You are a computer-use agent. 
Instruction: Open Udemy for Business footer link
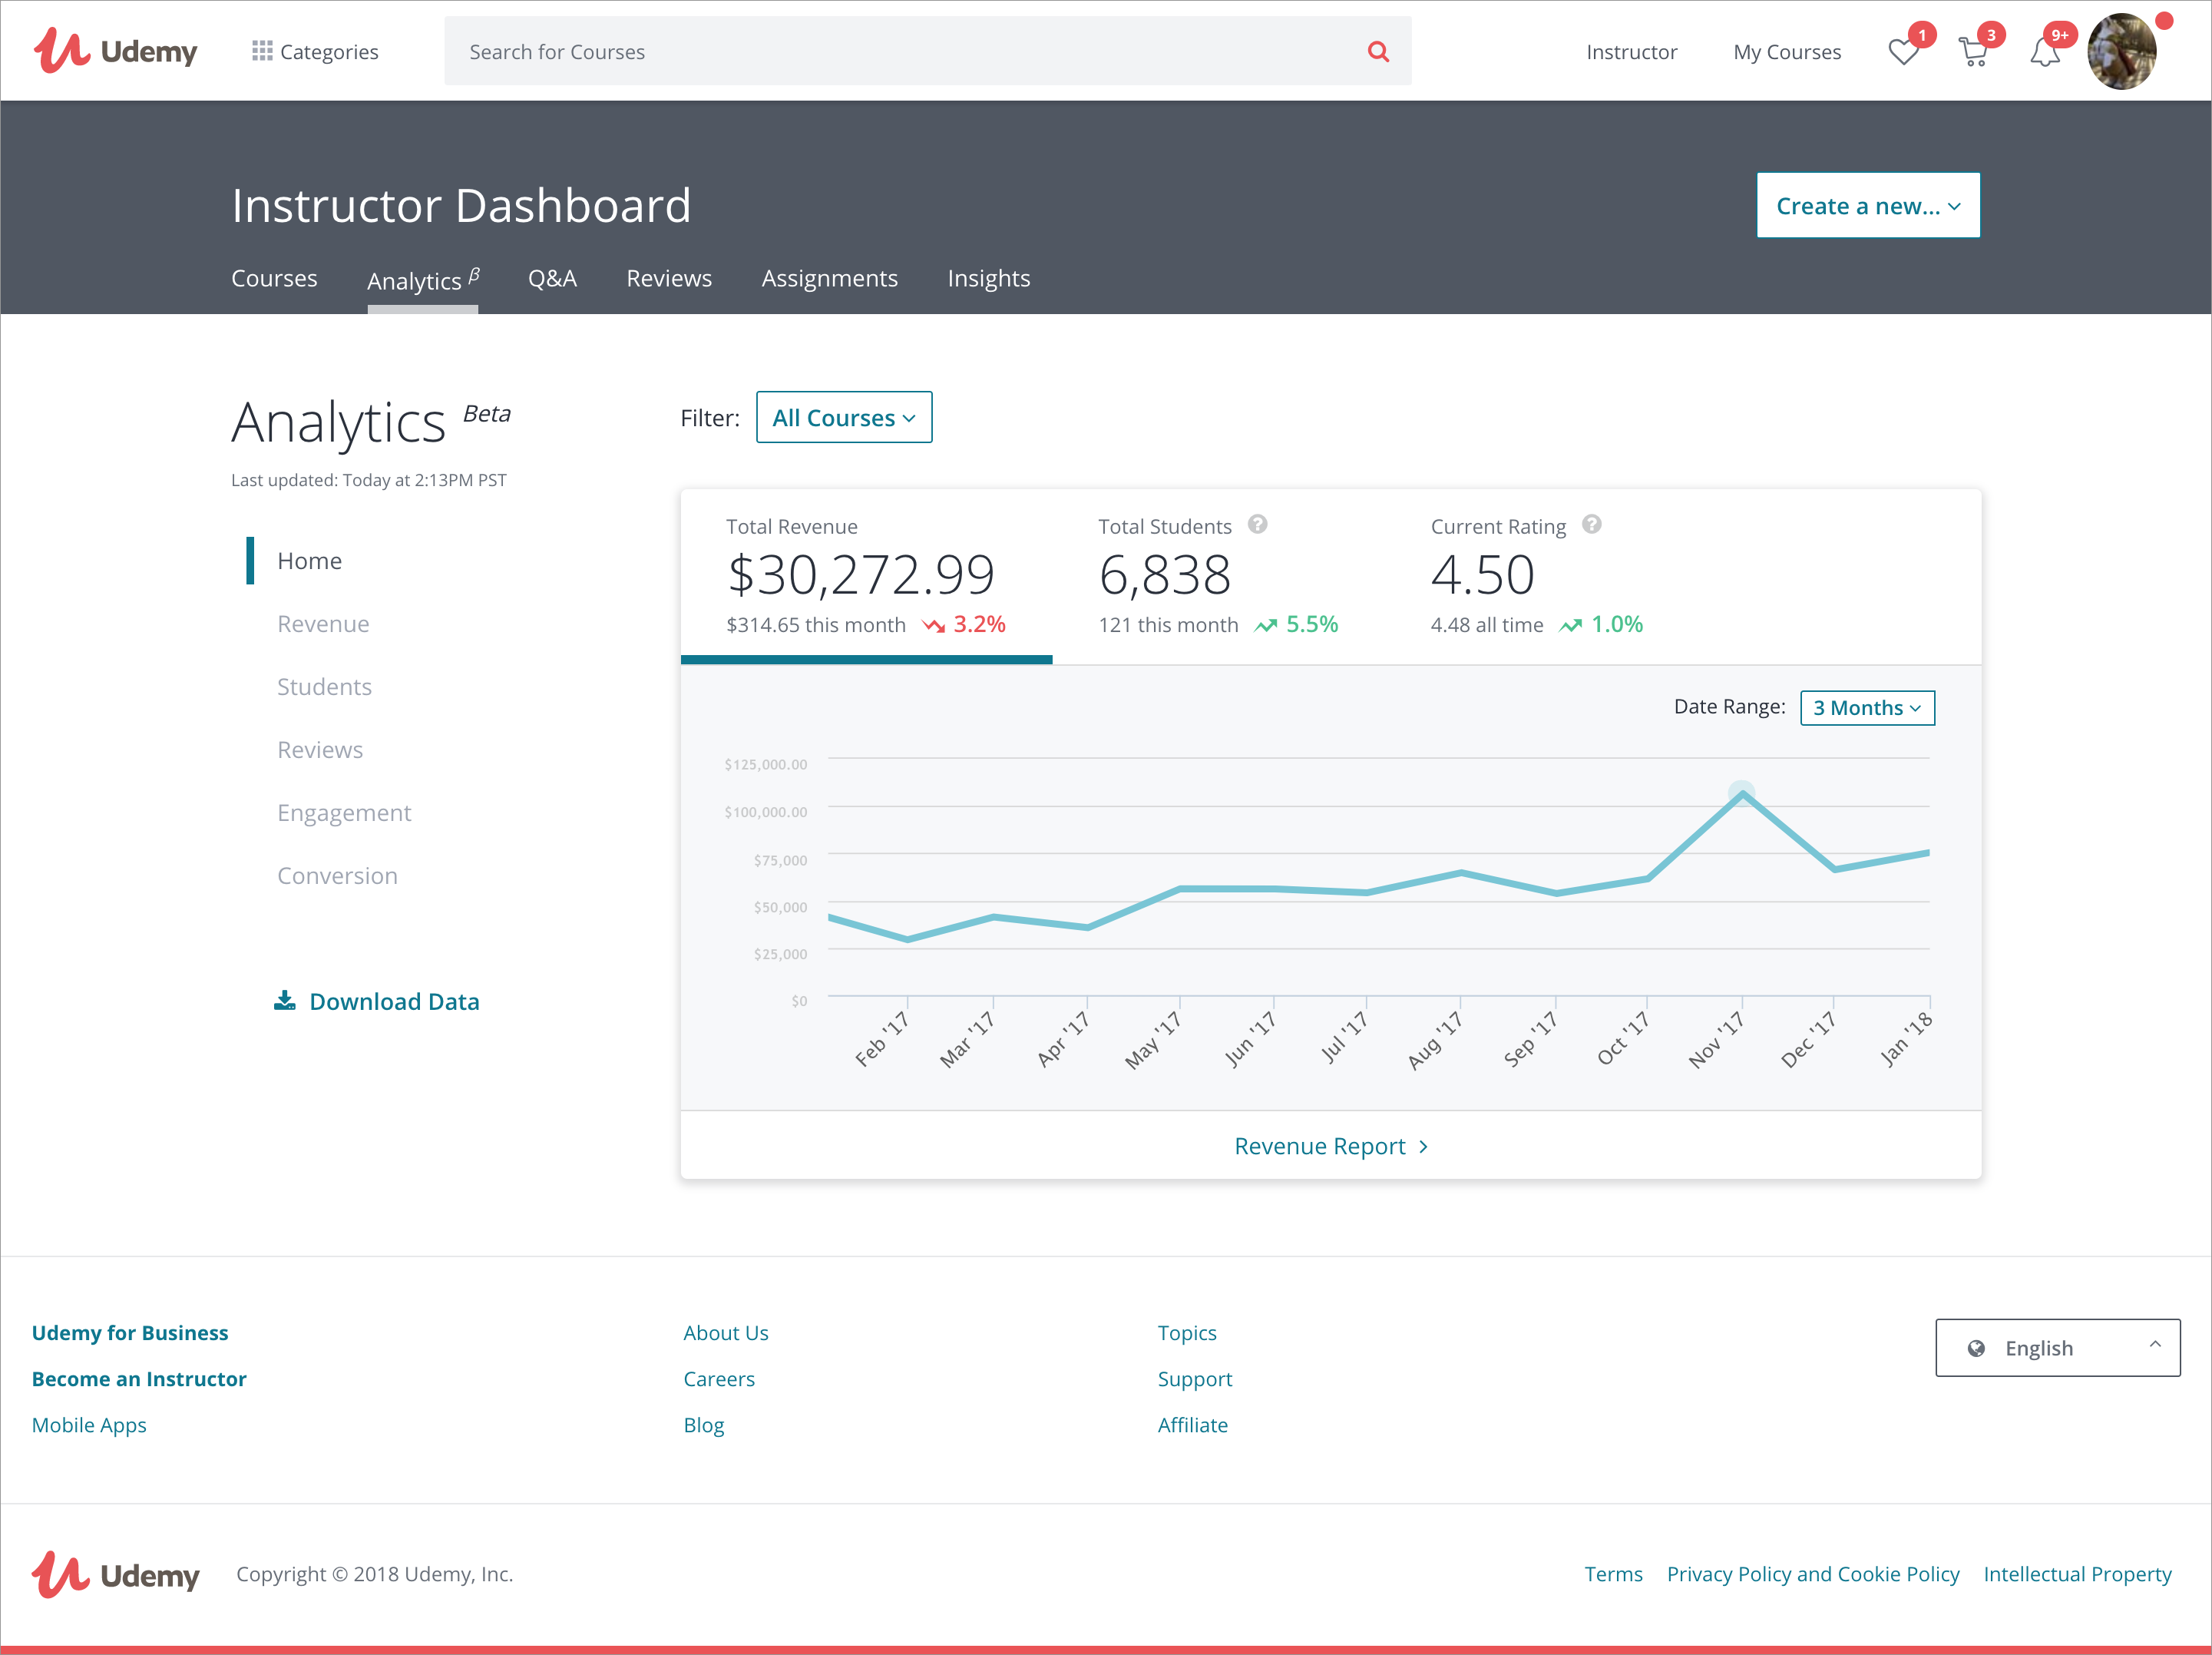[130, 1333]
